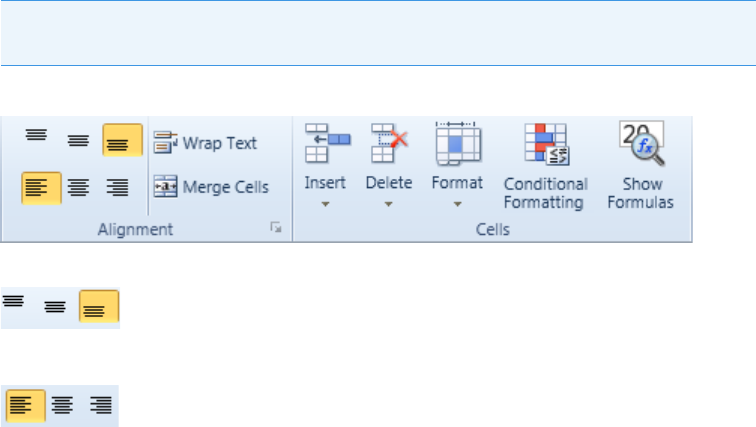The height and width of the screenshot is (427, 756).
Task: Click the Merge Cells button
Action: coord(210,187)
